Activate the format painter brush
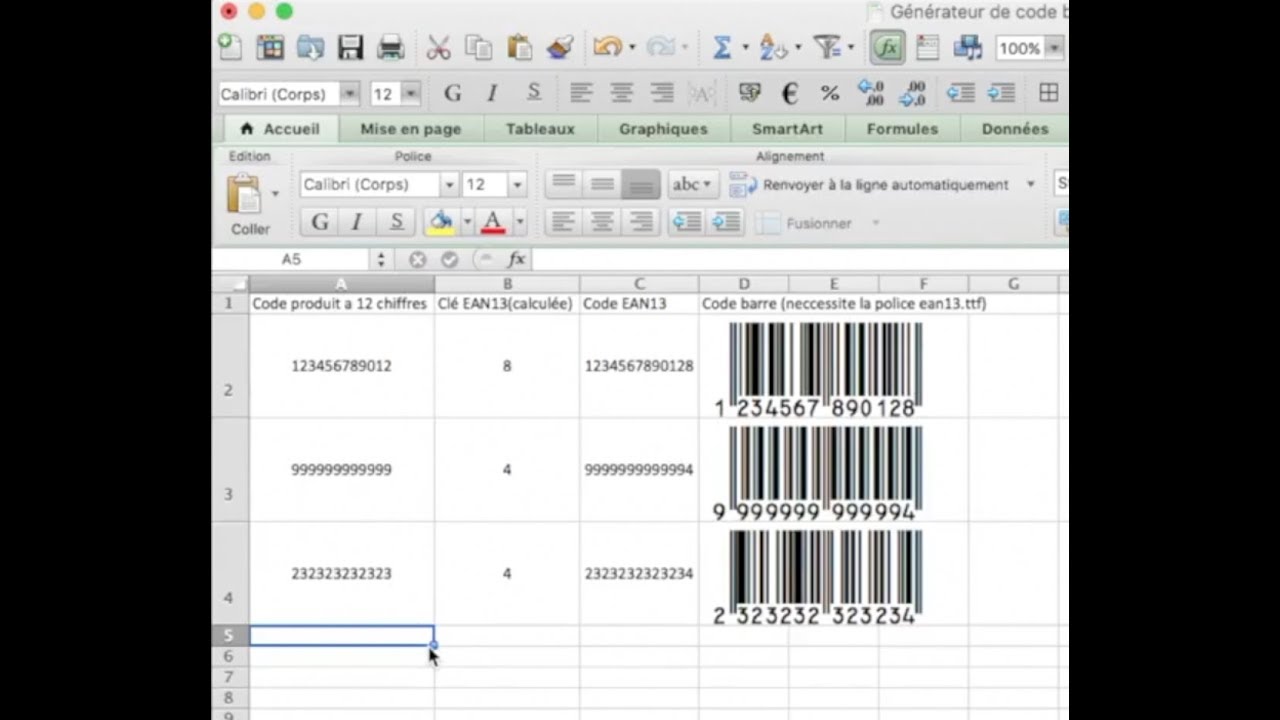 [559, 47]
